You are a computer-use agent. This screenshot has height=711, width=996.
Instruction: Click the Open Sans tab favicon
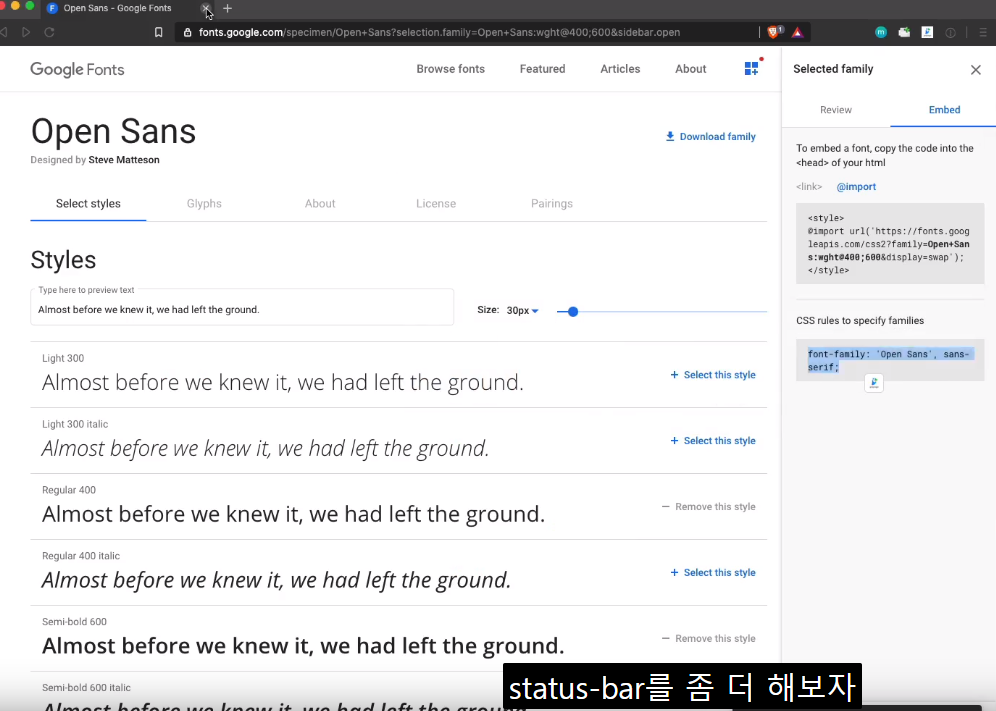pyautogui.click(x=53, y=8)
